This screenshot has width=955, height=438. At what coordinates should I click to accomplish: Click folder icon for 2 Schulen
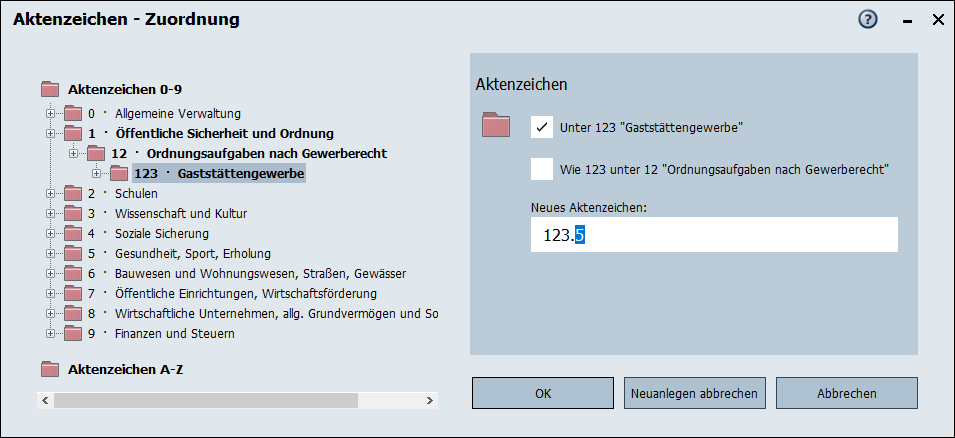pos(73,193)
